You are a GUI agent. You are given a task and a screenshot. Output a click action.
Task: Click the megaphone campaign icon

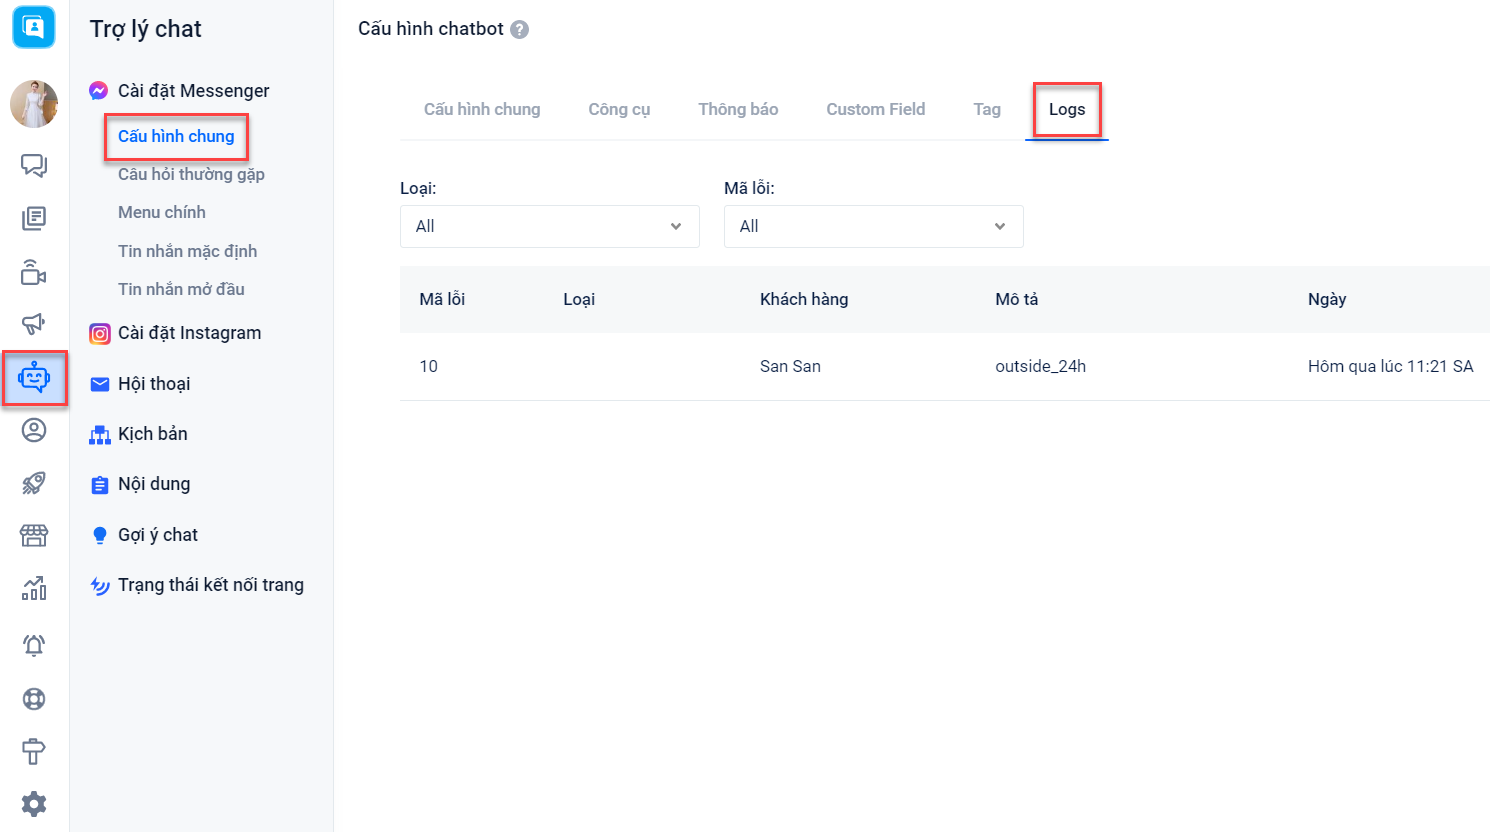pyautogui.click(x=34, y=323)
